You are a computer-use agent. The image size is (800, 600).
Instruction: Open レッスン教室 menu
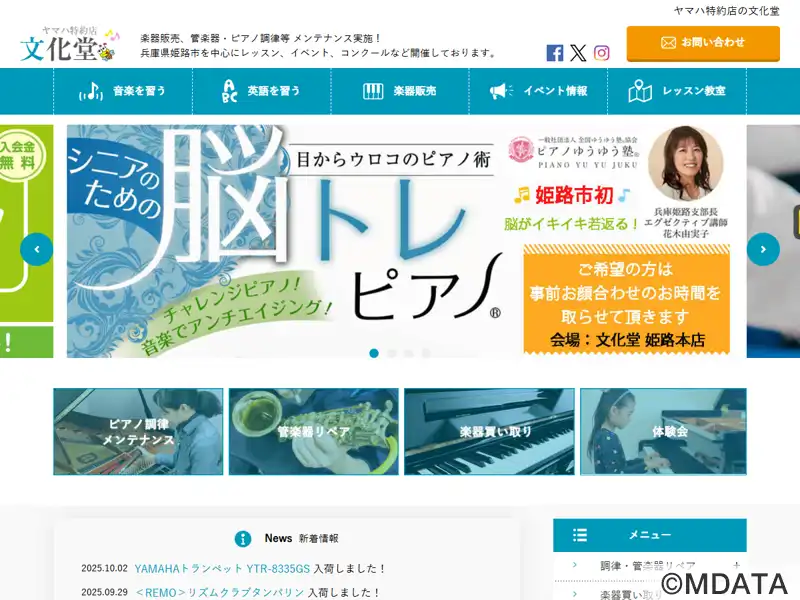click(x=677, y=91)
